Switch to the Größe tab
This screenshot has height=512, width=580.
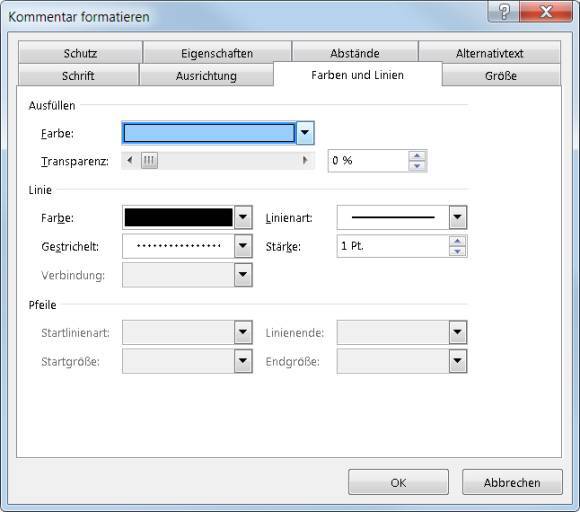[x=501, y=75]
